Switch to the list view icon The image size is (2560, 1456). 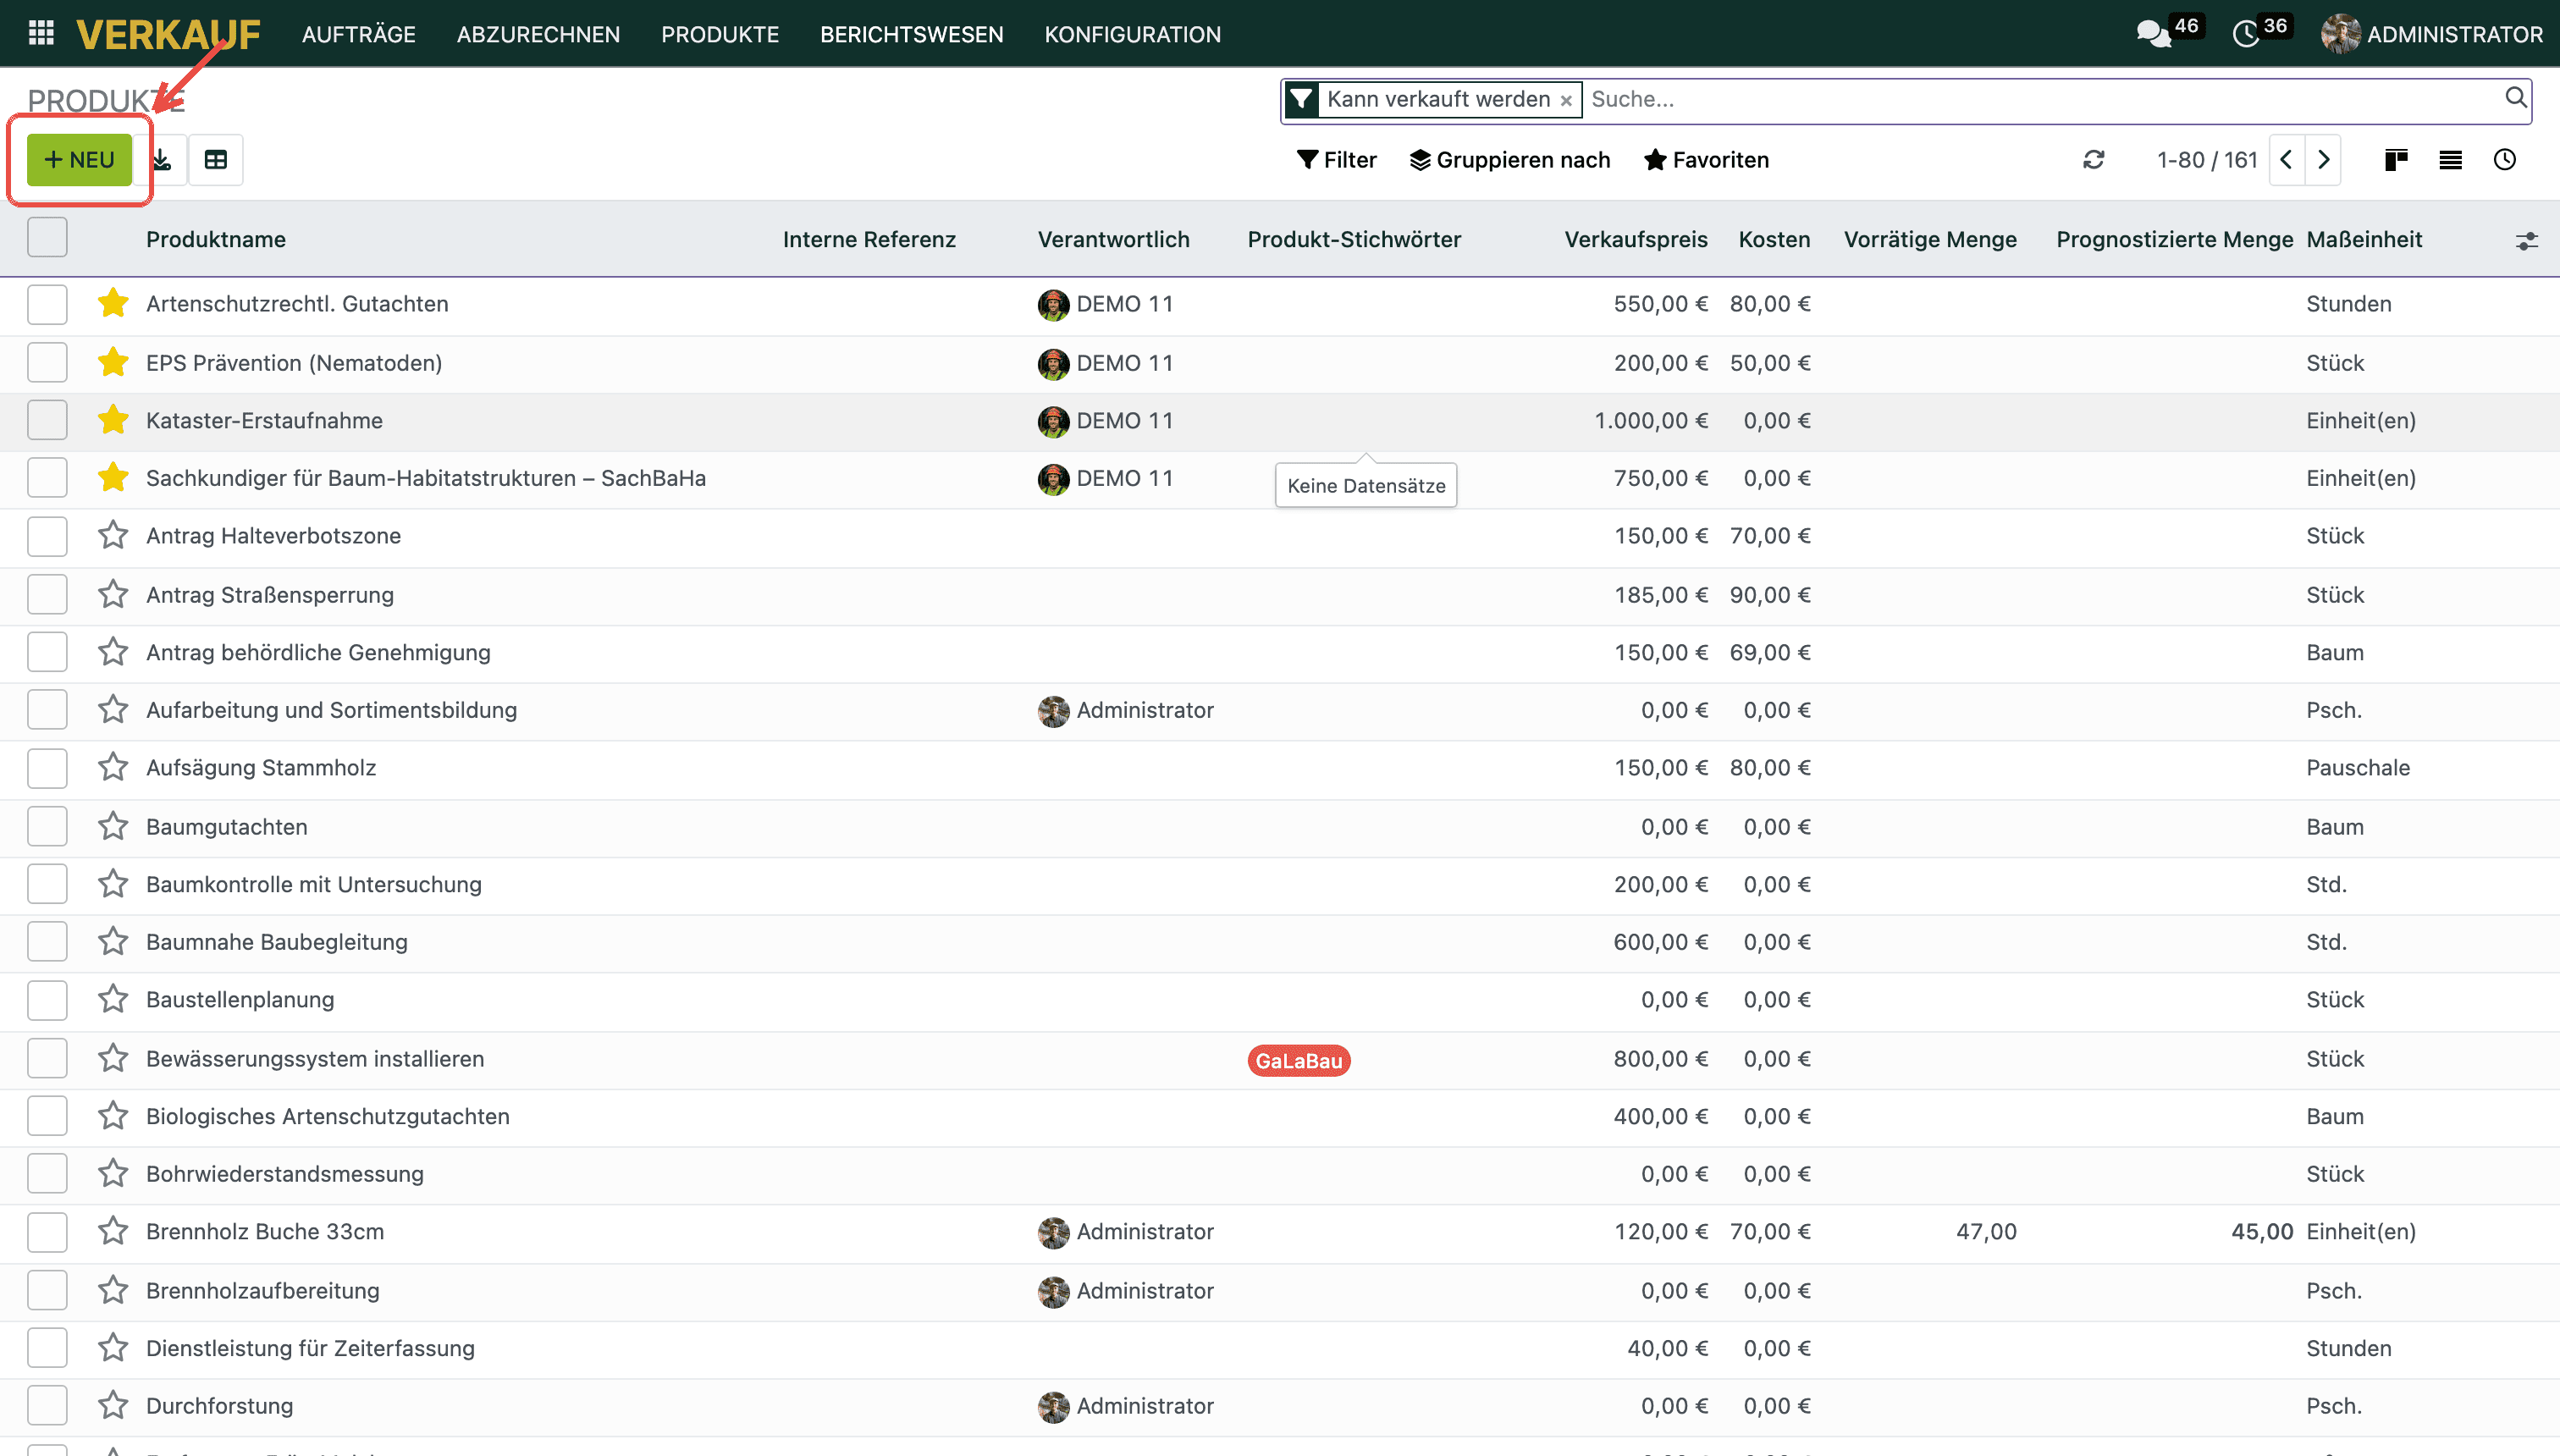point(2450,160)
